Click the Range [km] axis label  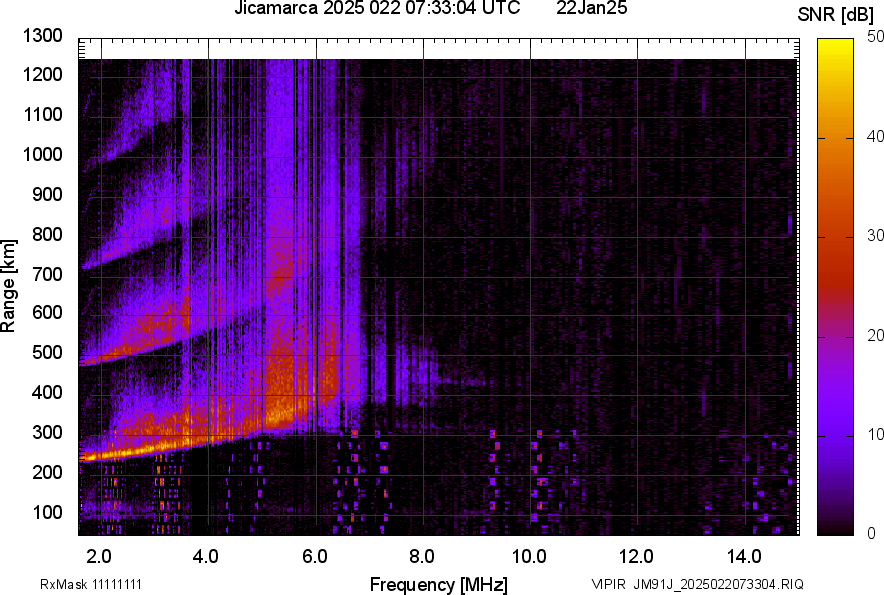(10, 286)
